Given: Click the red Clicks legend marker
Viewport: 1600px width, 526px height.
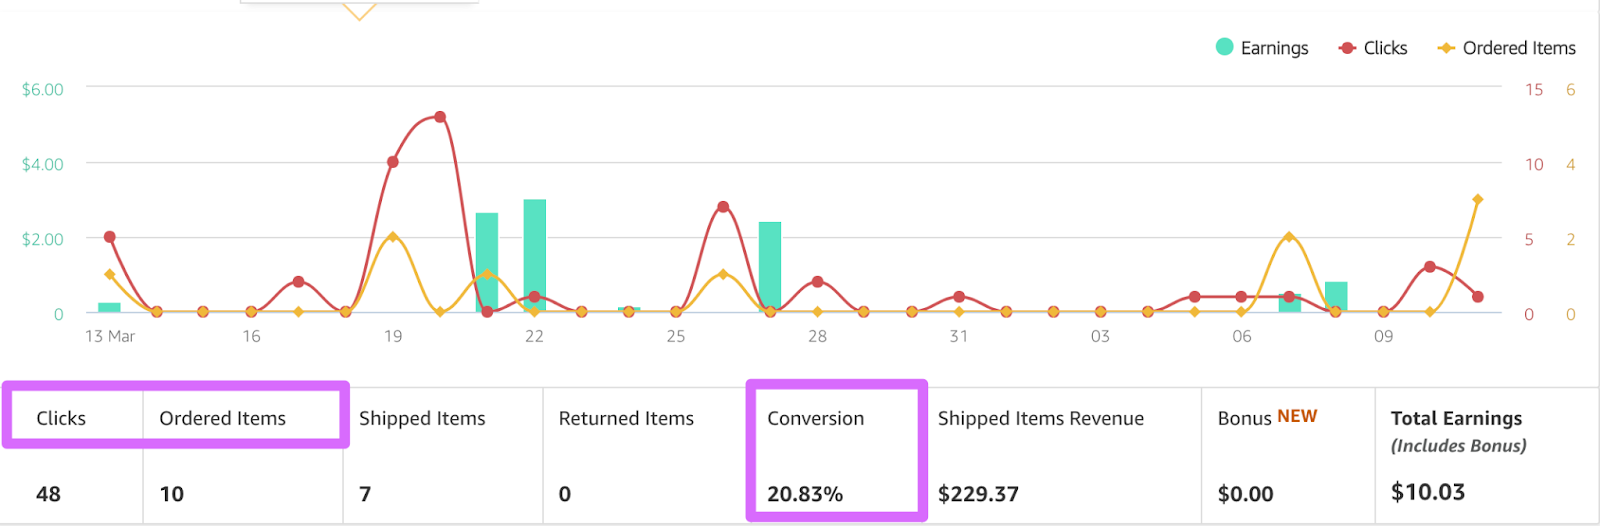Looking at the screenshot, I should click(1347, 48).
